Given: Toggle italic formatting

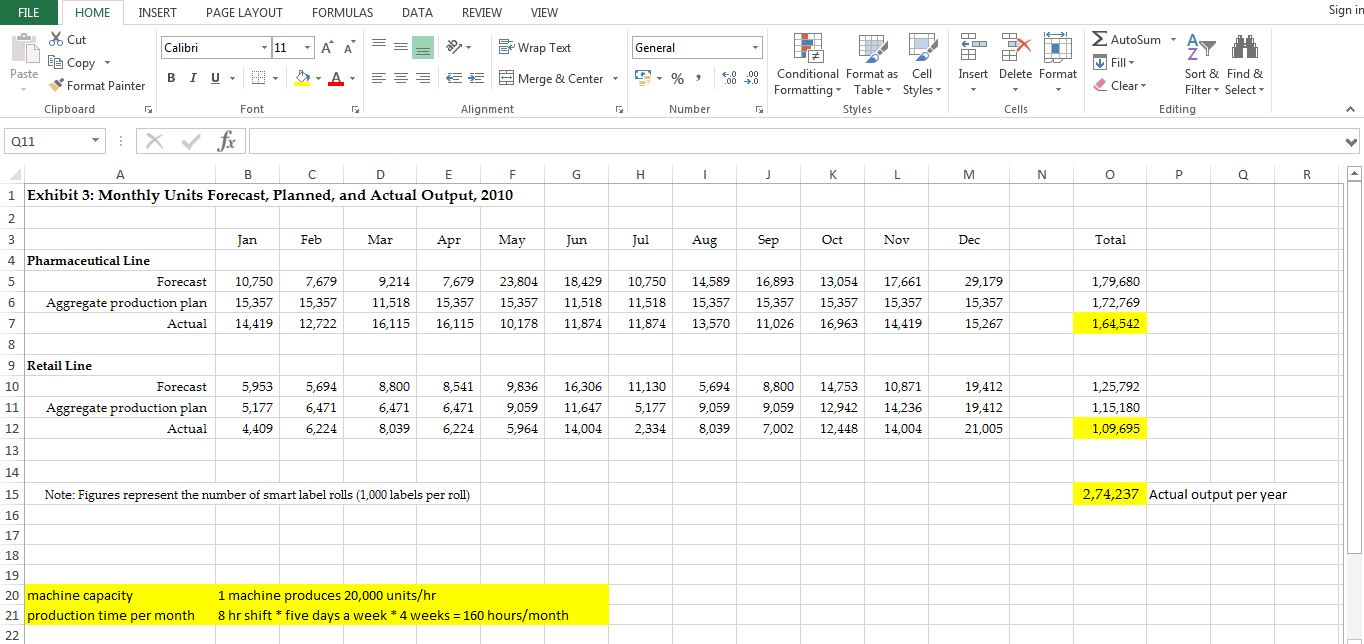Looking at the screenshot, I should [191, 77].
